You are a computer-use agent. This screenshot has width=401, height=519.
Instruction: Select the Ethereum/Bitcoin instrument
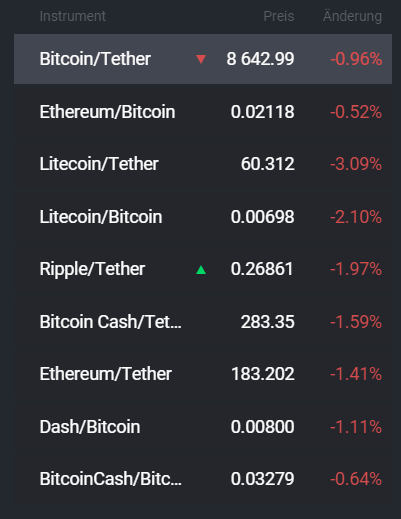[x=203, y=112]
